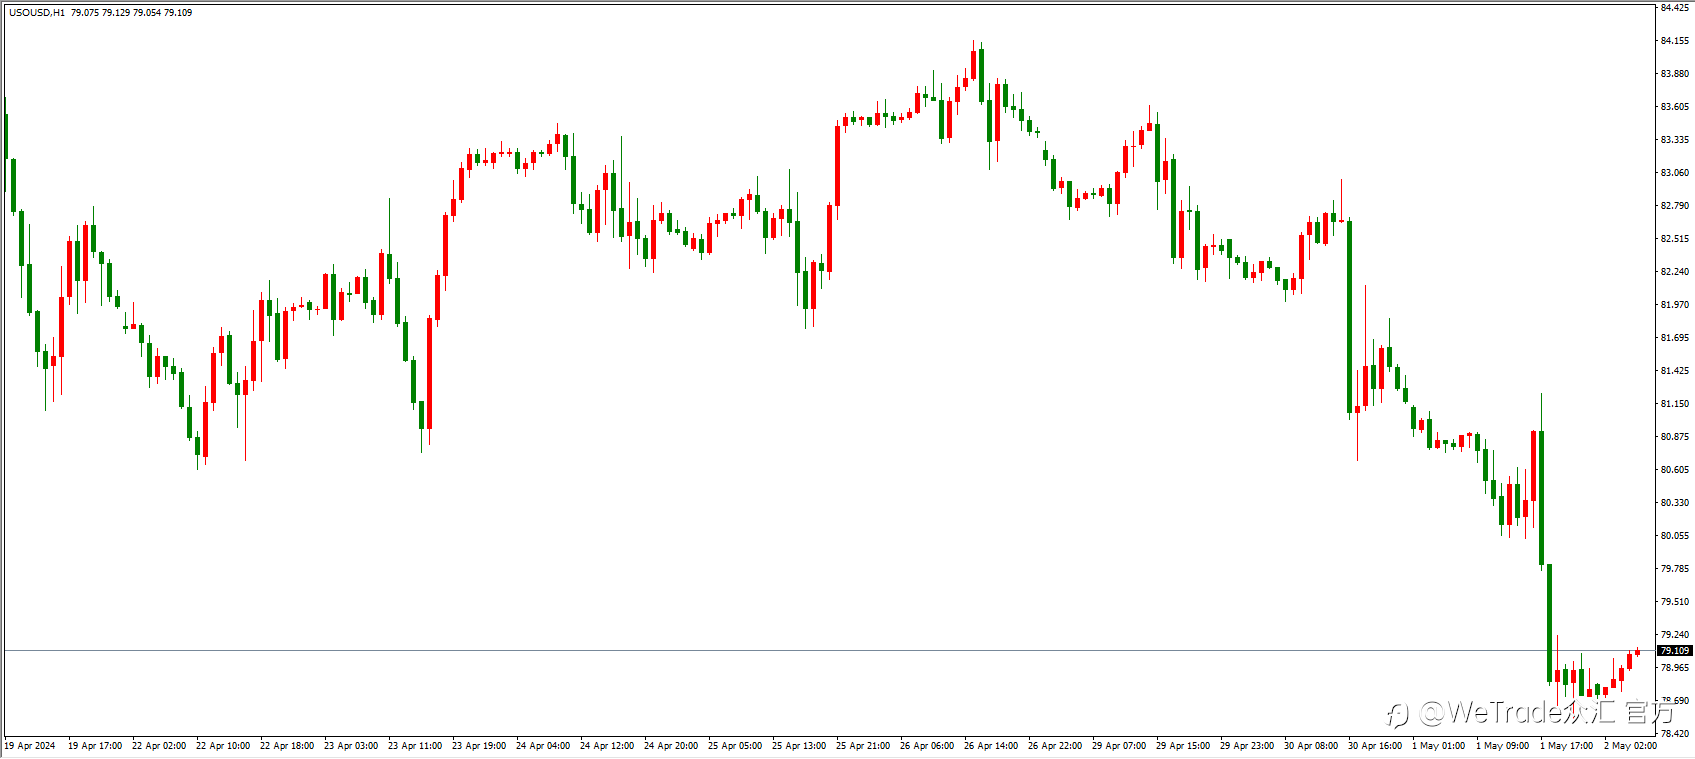
Task: Select the 81.150 price scale label
Action: 1675,404
